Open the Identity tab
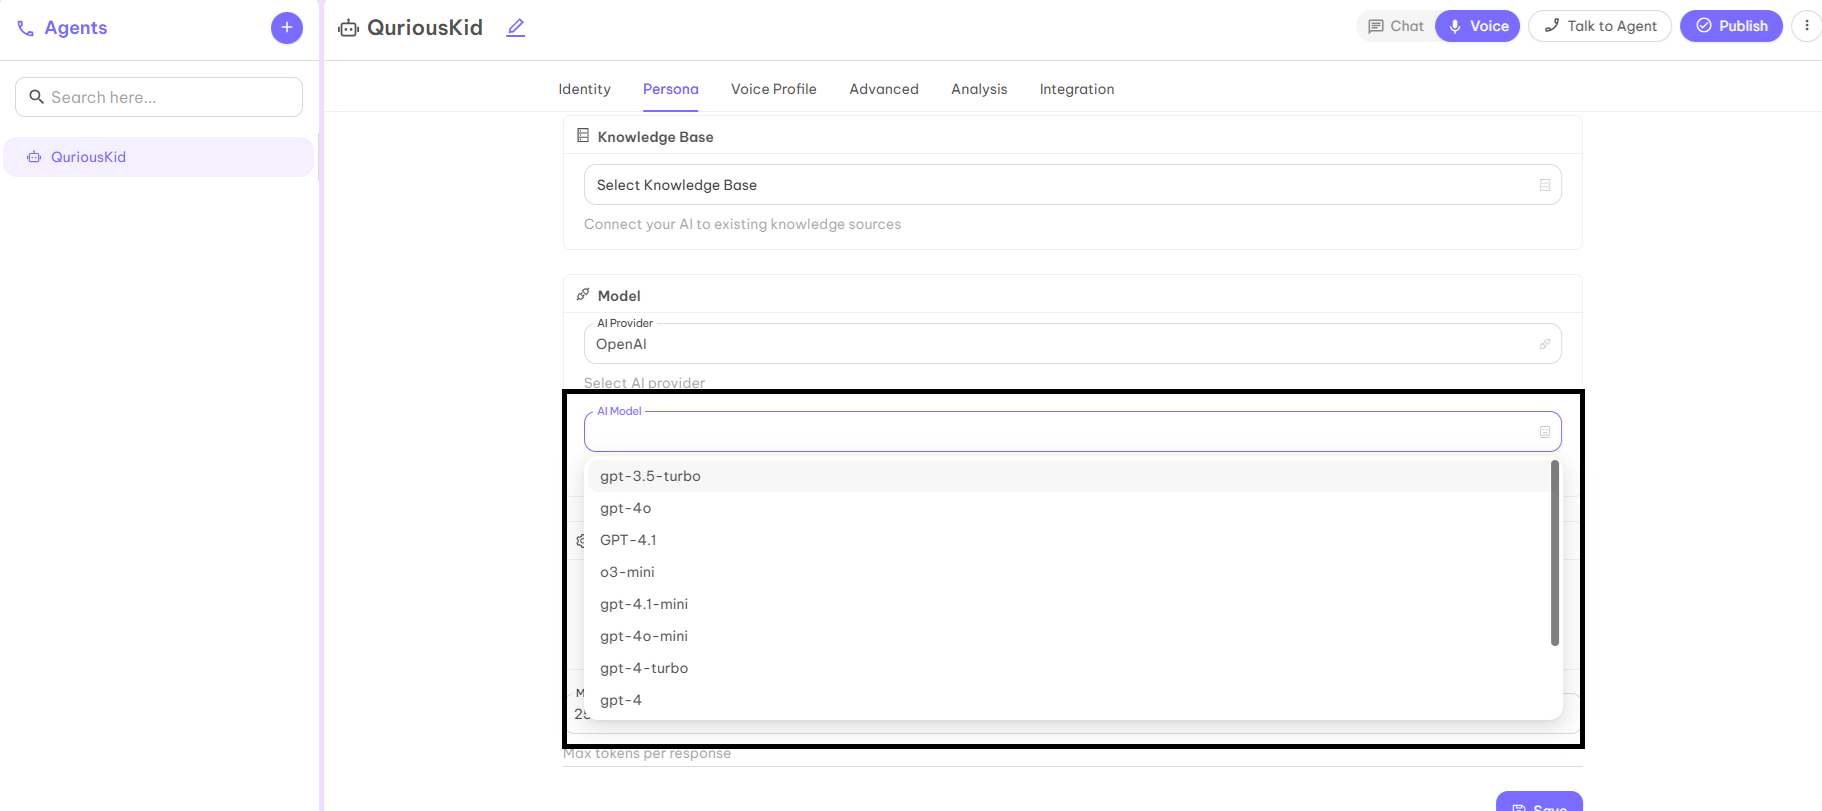 point(584,89)
